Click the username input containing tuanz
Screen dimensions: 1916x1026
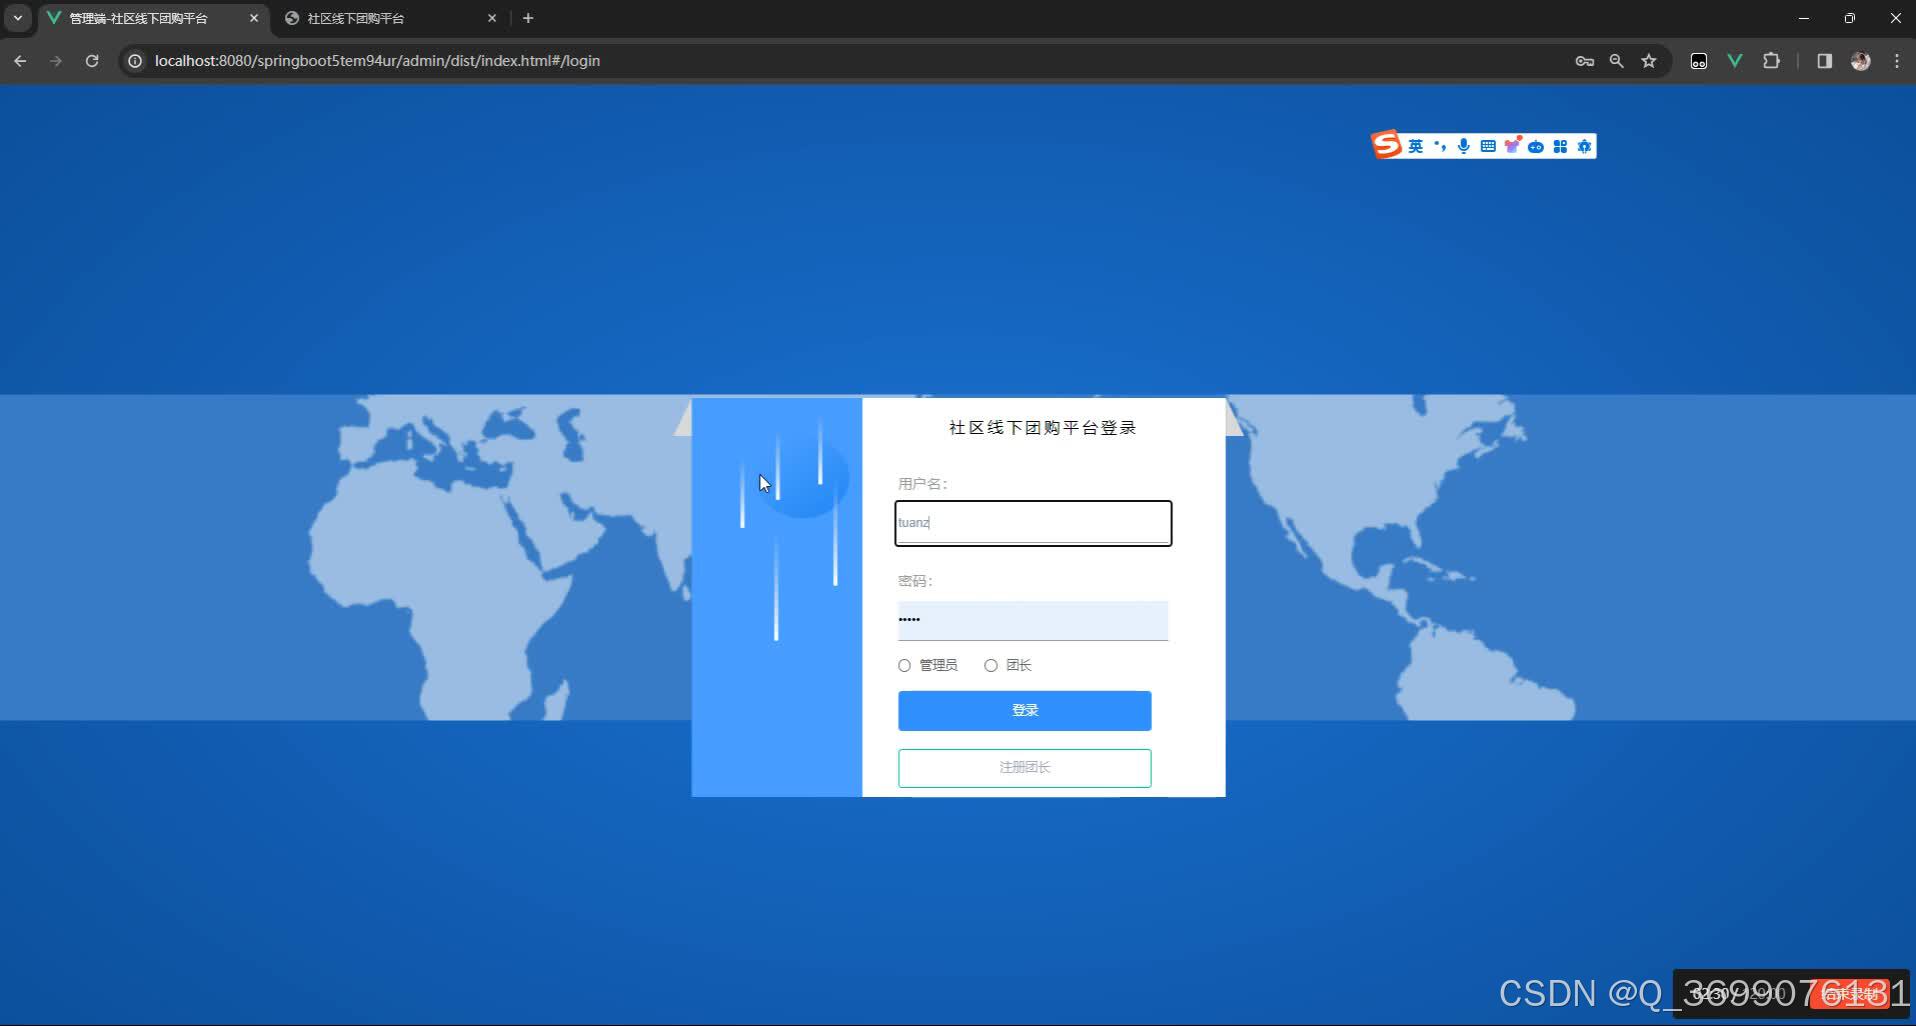[1032, 523]
